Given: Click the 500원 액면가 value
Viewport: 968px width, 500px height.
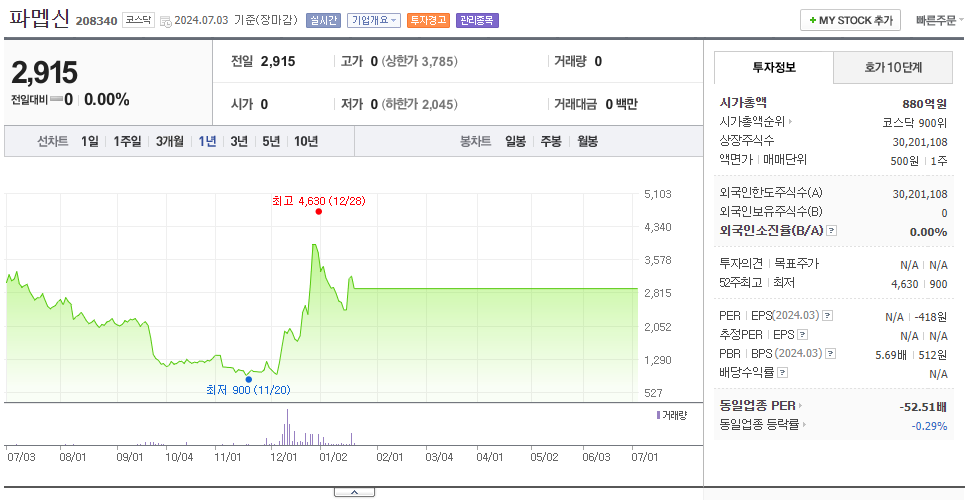Looking at the screenshot, I should point(904,160).
